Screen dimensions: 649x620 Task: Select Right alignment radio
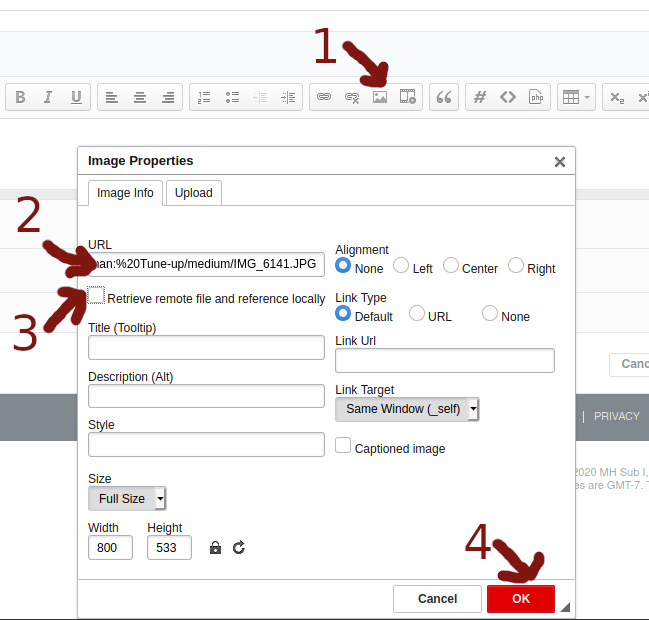pos(516,265)
